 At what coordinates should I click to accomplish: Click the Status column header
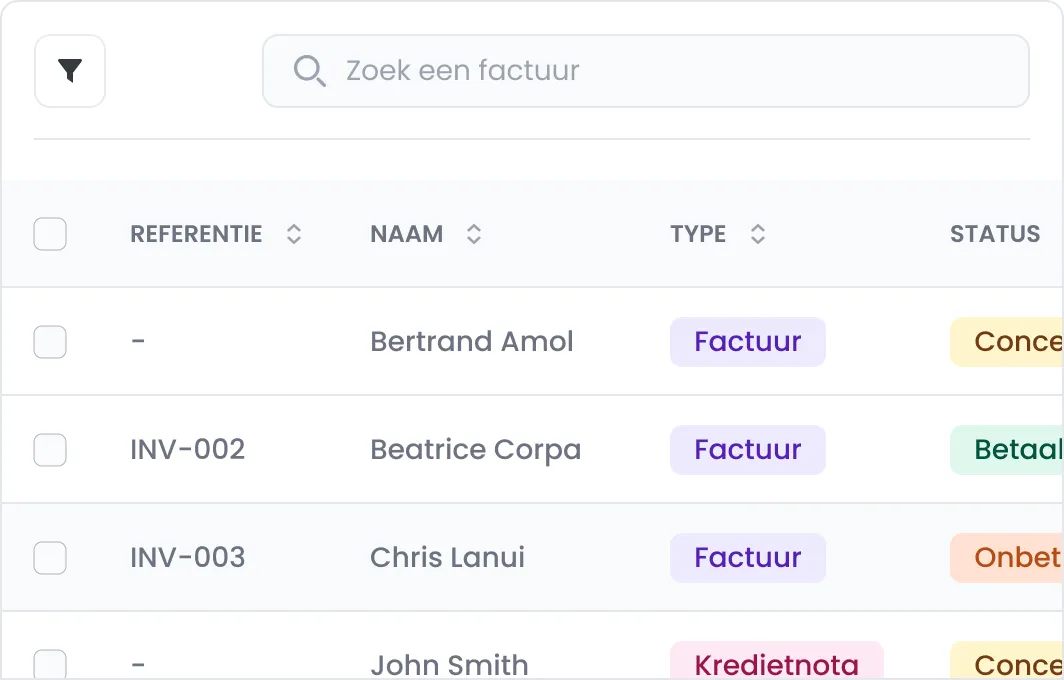coord(995,234)
